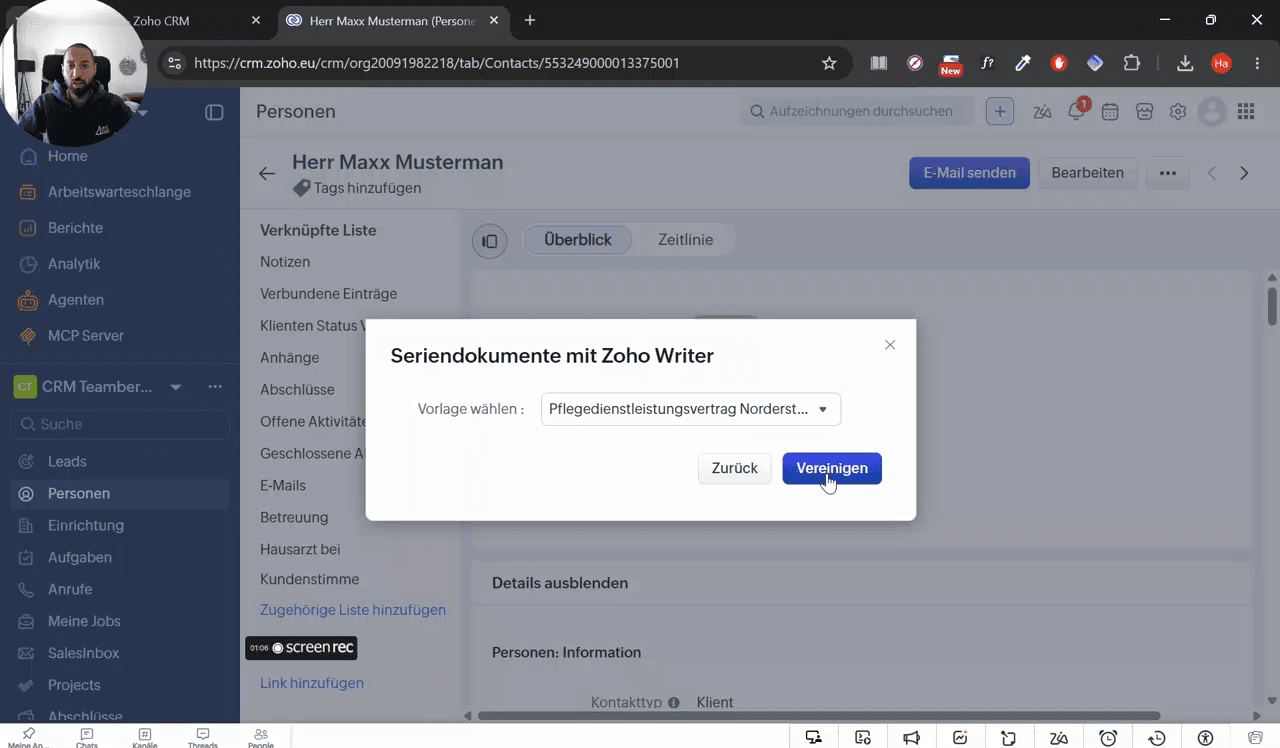Click the Zurück button in the dialog

click(735, 468)
